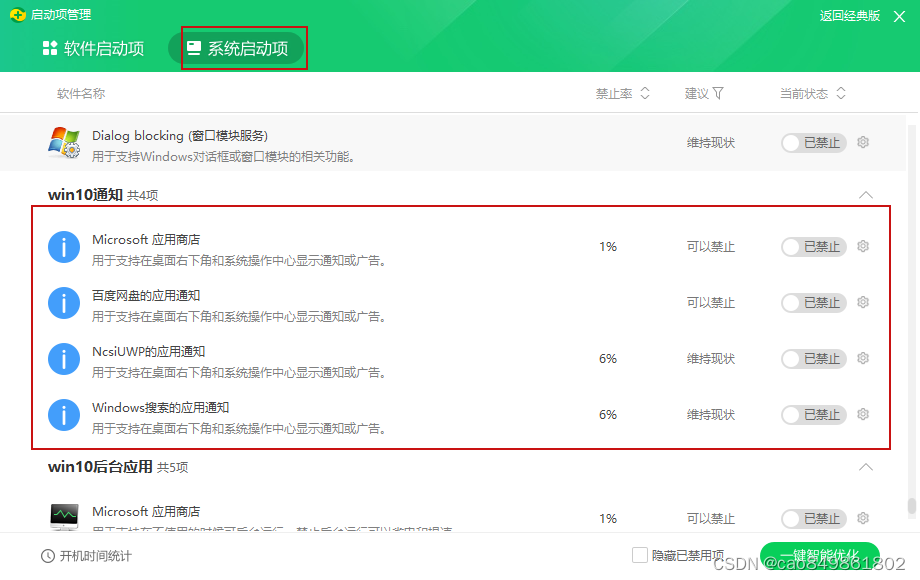Viewport: 920px width, 580px height.
Task: Check the 隐藏已禁用项 checkbox
Action: pyautogui.click(x=640, y=555)
